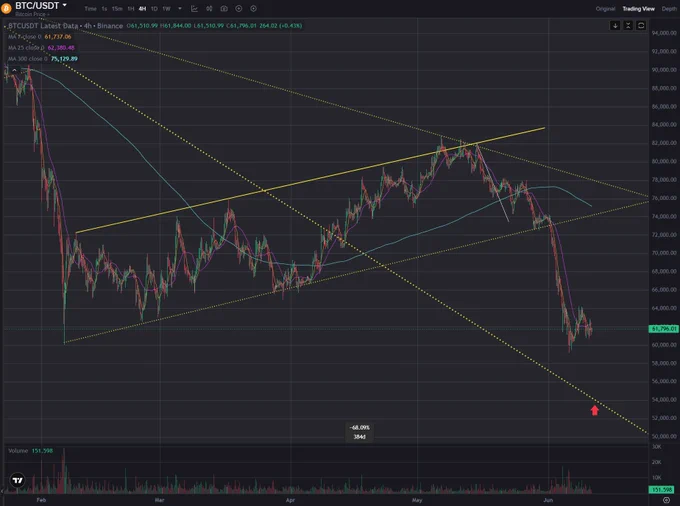Expand the more intervals dropdown arrow

click(180, 9)
